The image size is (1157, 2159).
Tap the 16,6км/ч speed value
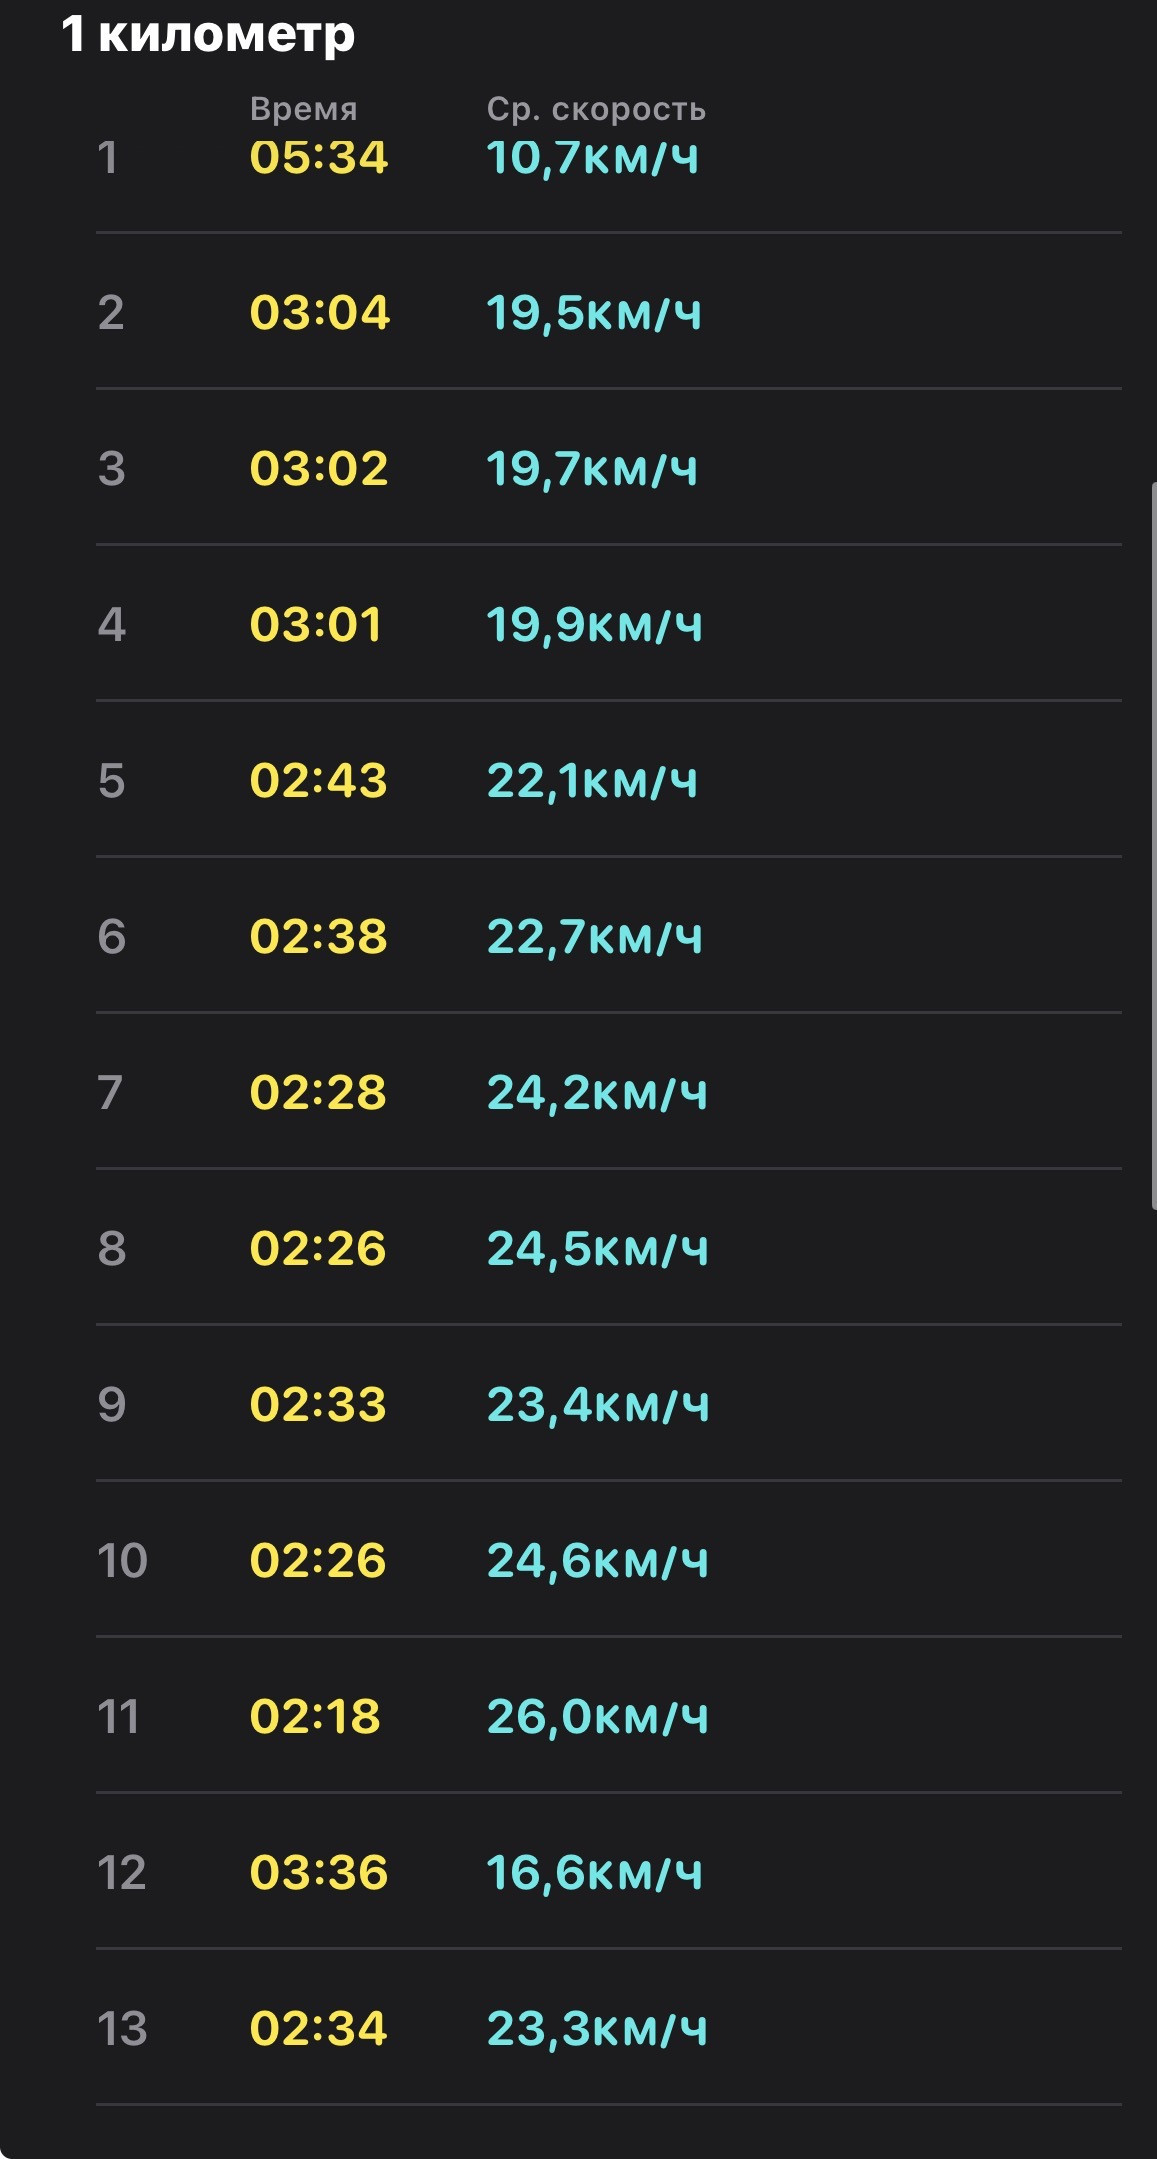(x=595, y=1873)
